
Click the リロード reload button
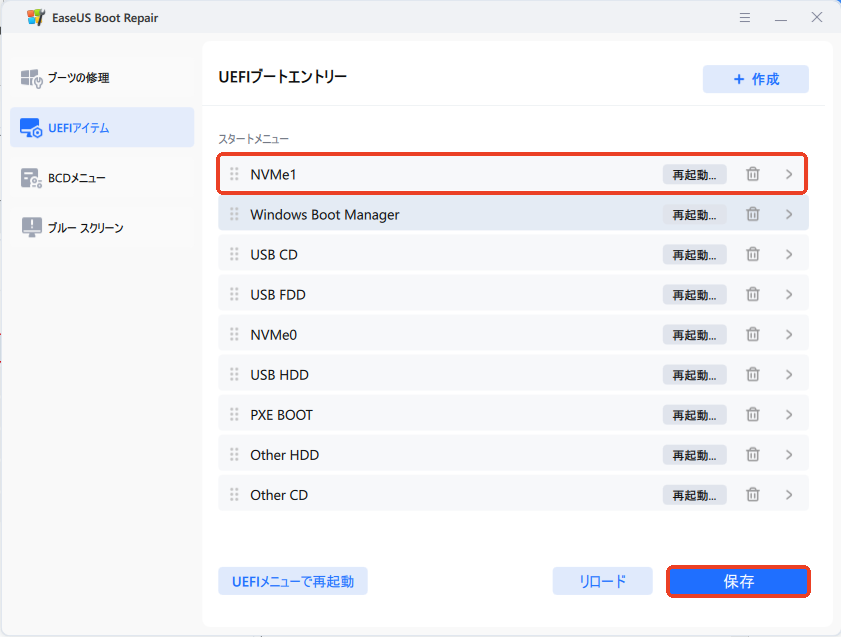602,581
